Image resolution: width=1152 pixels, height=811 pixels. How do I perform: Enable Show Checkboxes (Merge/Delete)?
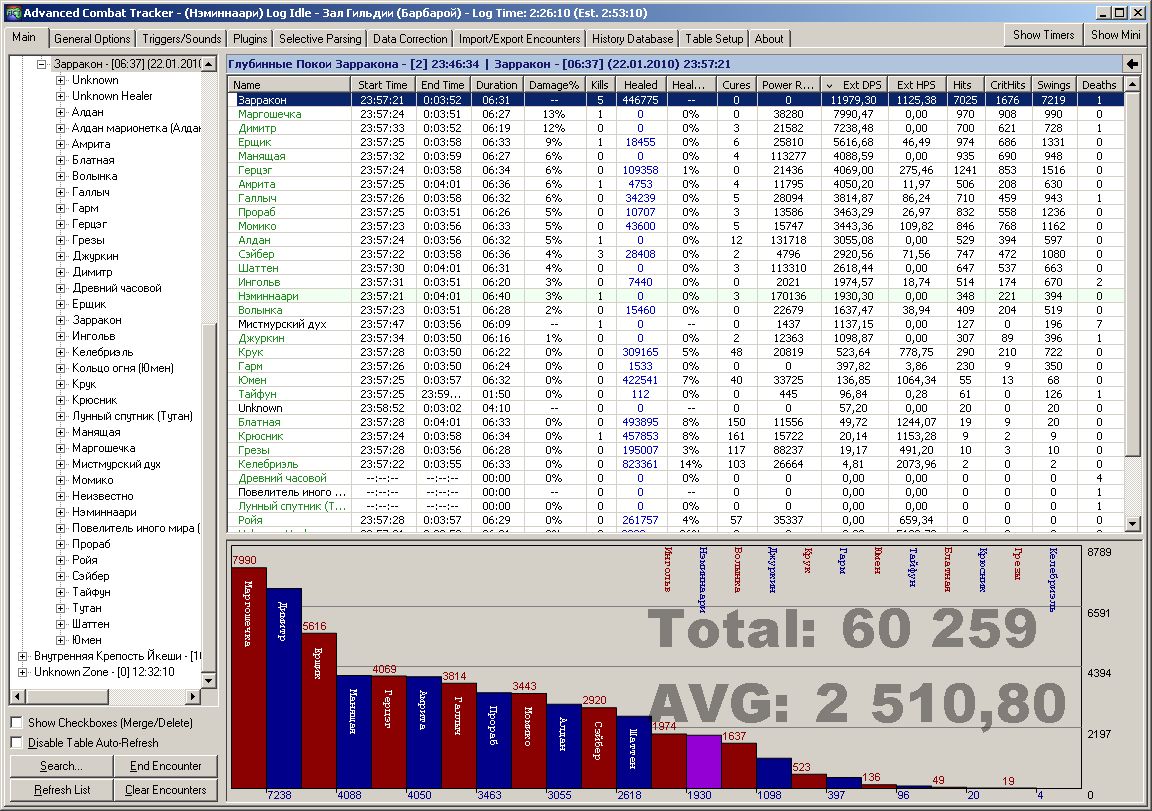coord(16,723)
